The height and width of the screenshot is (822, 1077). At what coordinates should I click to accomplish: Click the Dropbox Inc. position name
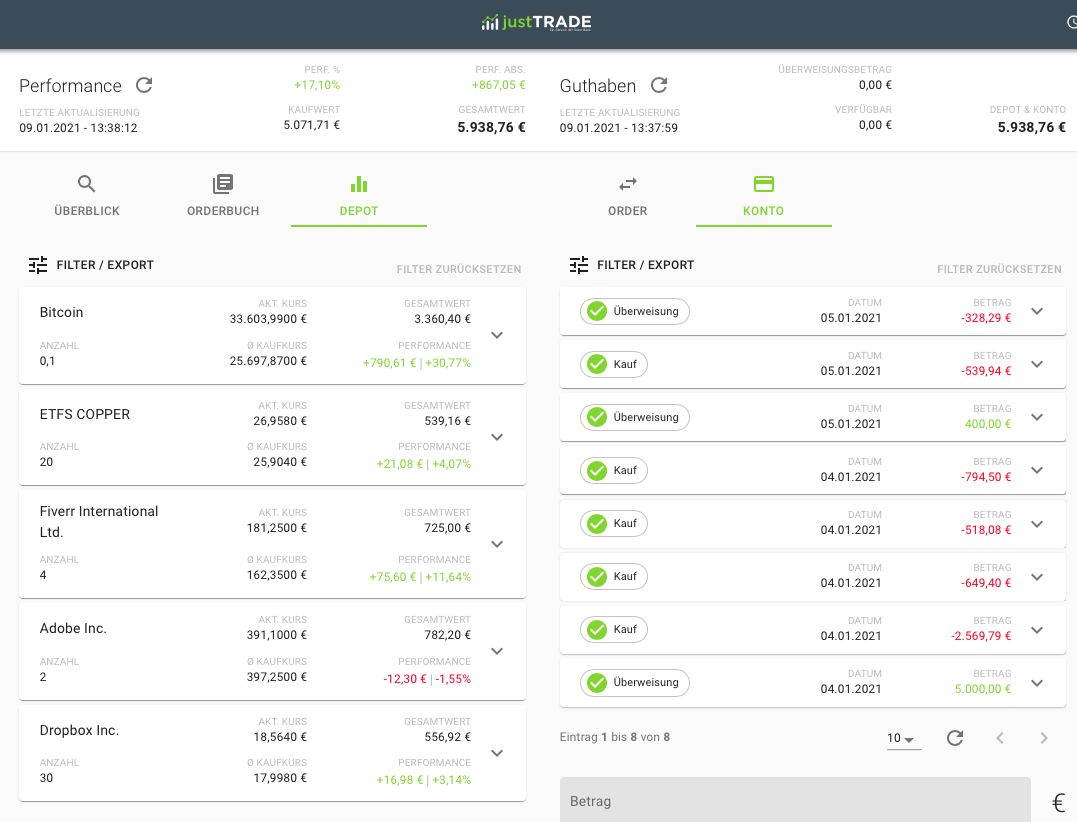79,731
